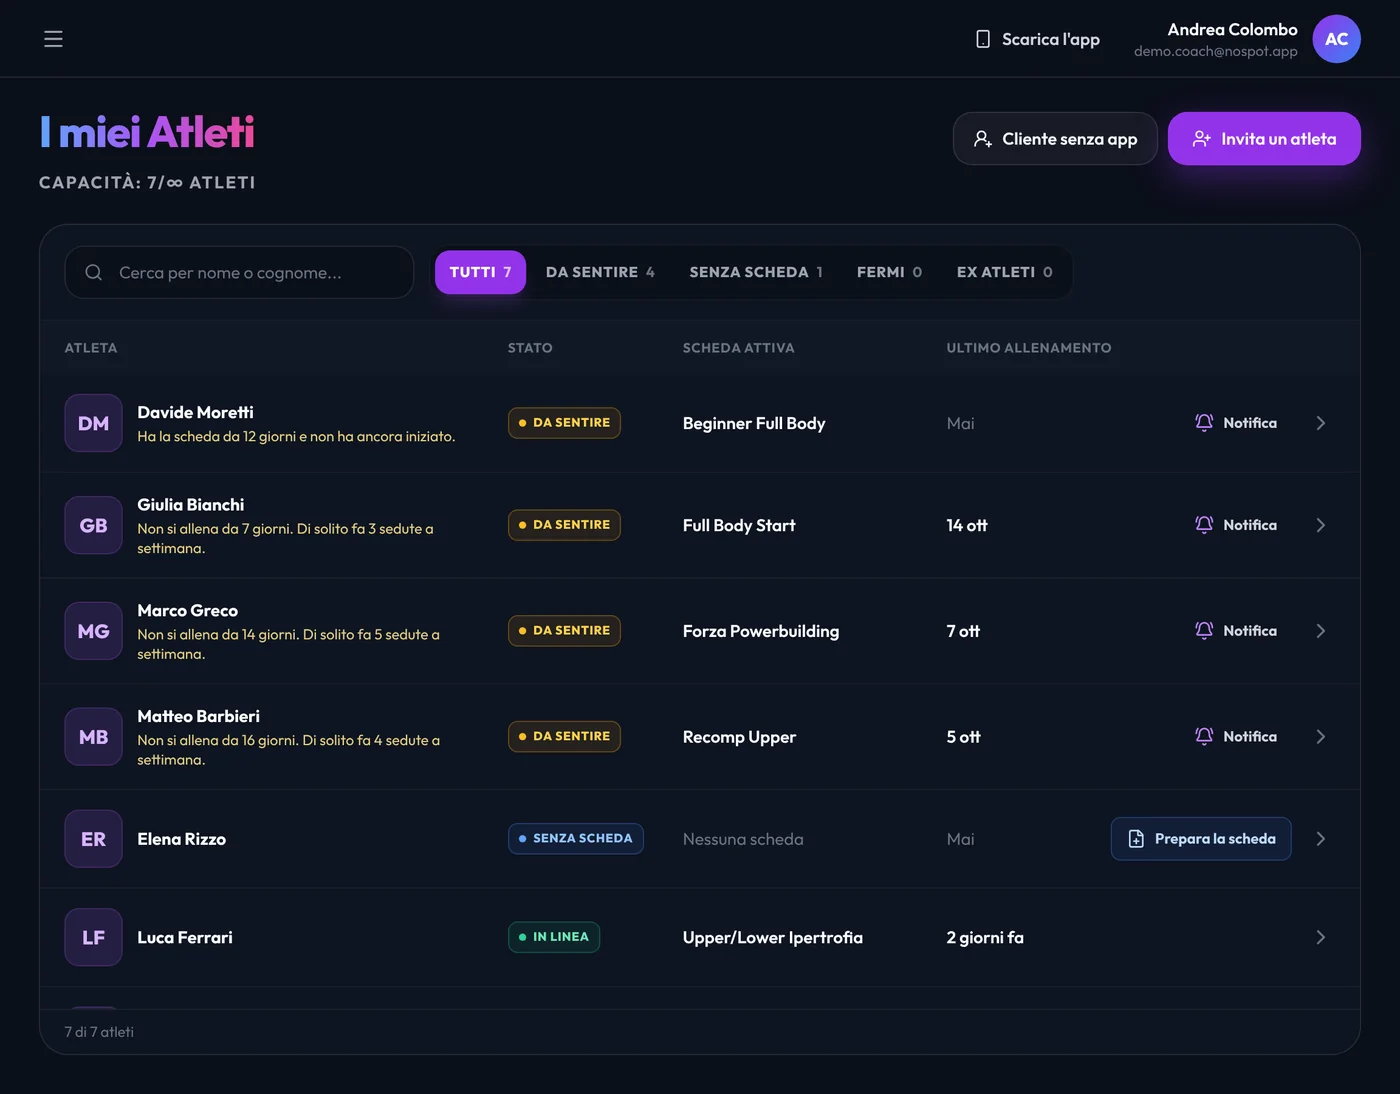
Task: Click the bell icon in Giulia Bianchi's row
Action: pyautogui.click(x=1204, y=525)
